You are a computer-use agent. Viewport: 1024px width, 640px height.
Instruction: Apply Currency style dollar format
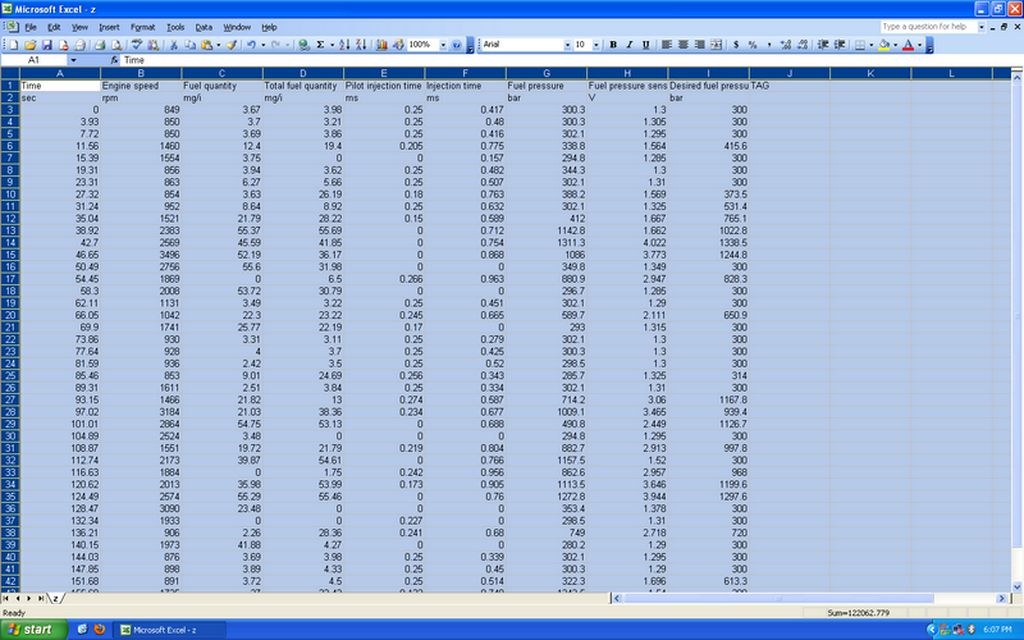[736, 44]
